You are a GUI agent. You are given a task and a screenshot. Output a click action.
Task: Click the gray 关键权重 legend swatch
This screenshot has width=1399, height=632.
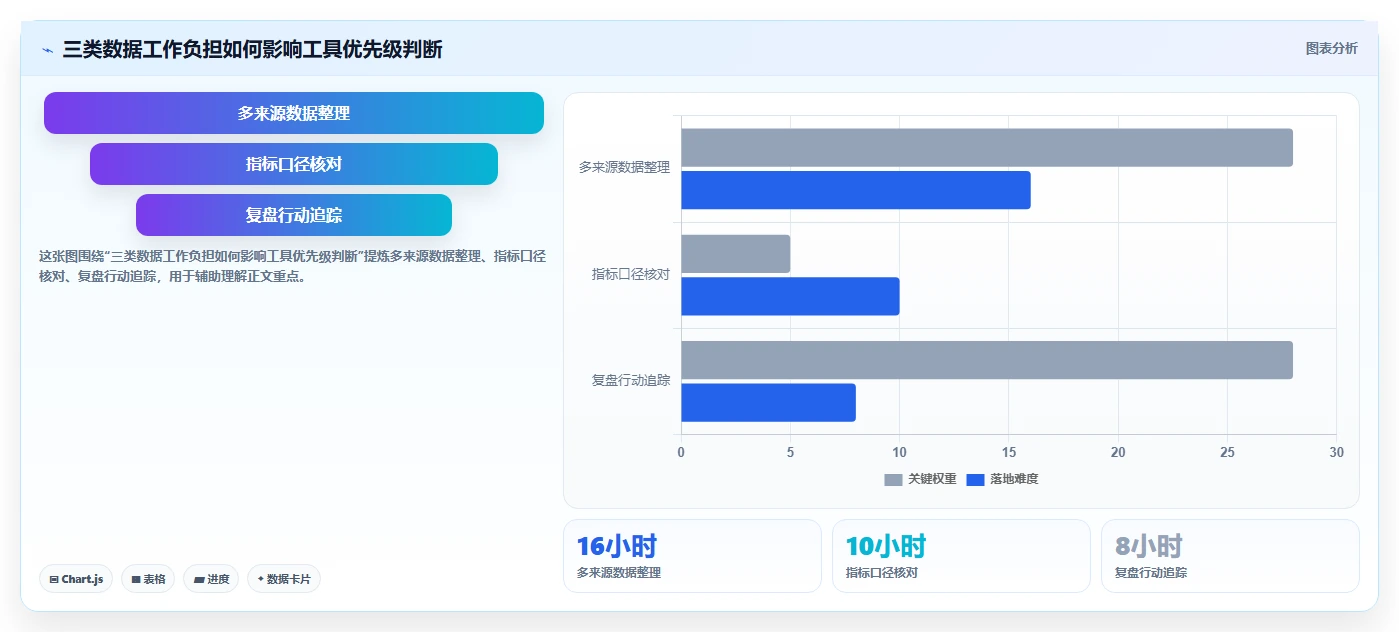pyautogui.click(x=893, y=480)
